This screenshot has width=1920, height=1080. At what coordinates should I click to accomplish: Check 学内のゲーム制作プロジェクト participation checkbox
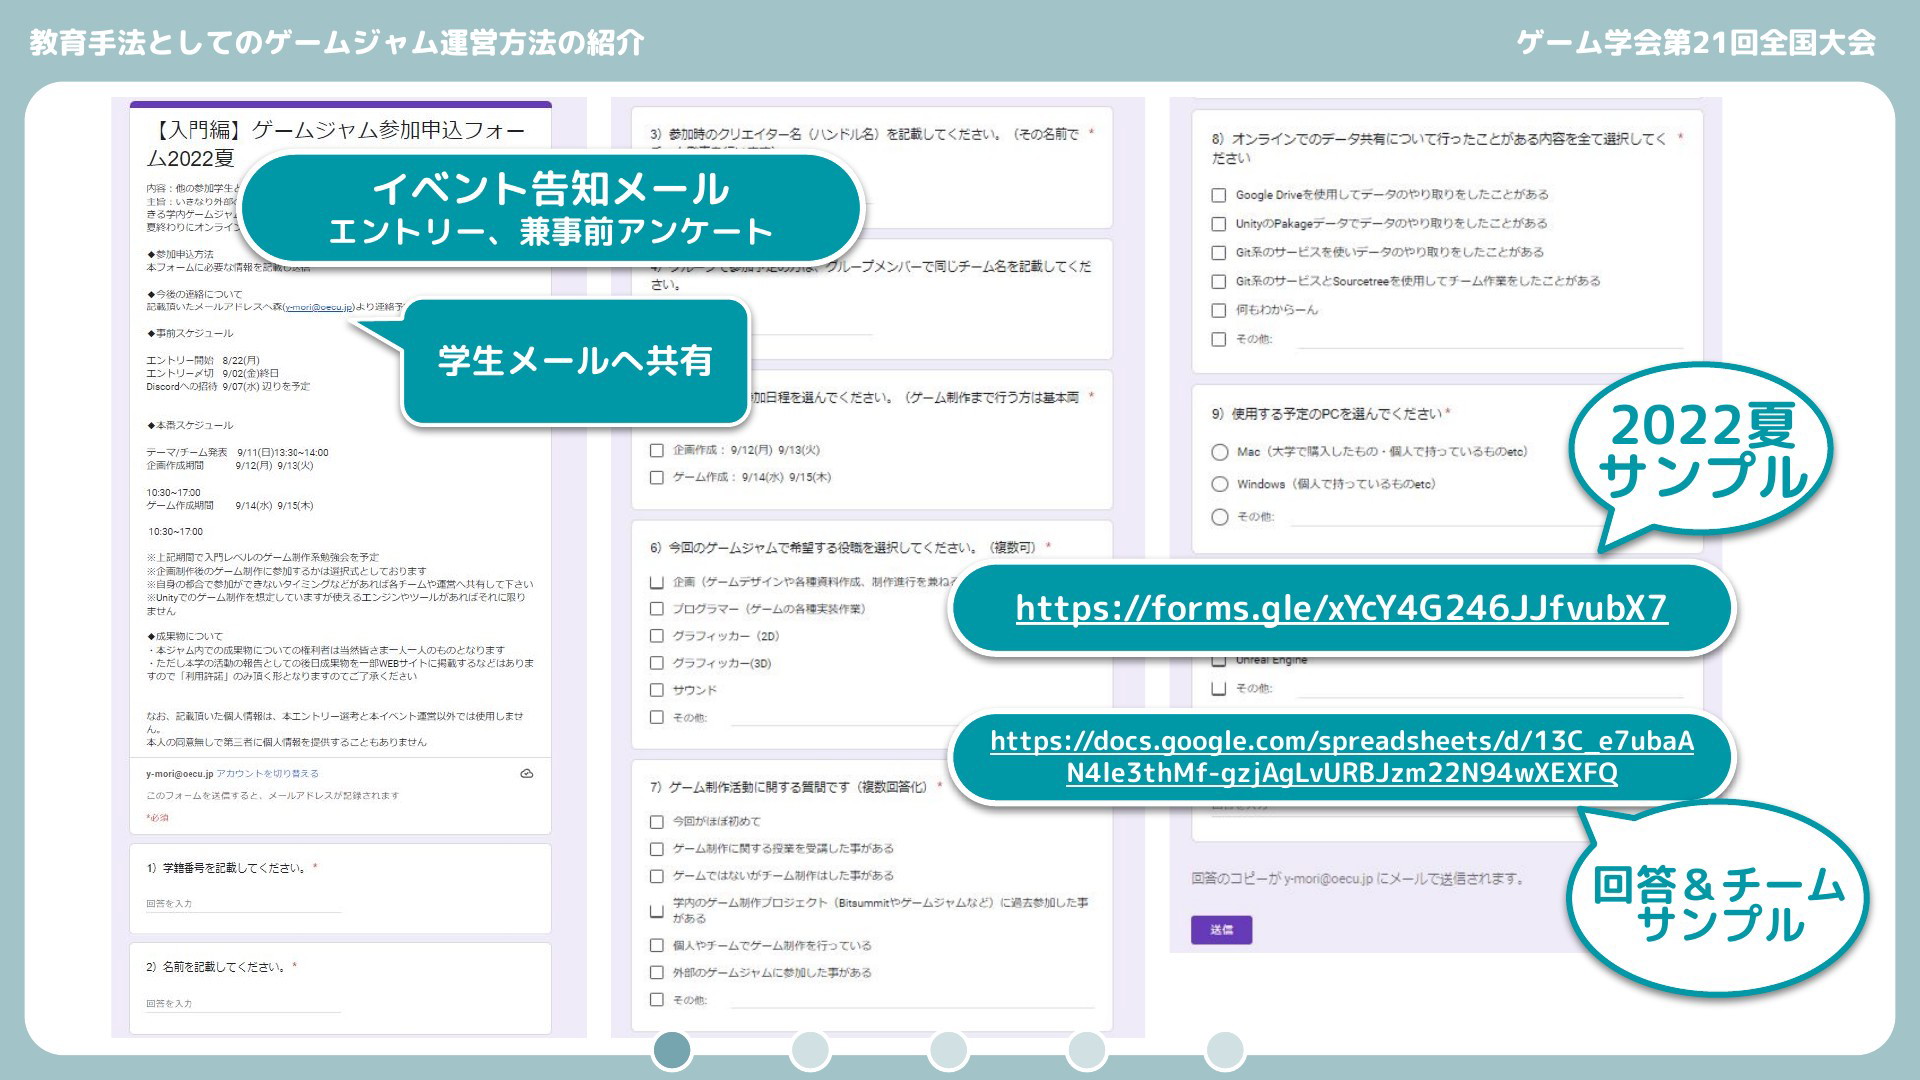657,910
